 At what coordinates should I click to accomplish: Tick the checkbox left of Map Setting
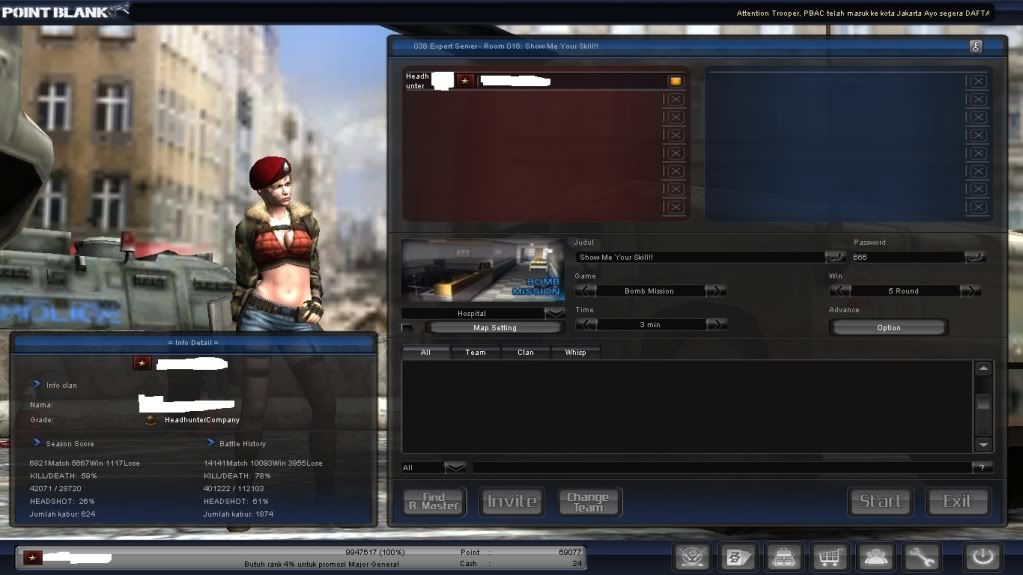(408, 328)
